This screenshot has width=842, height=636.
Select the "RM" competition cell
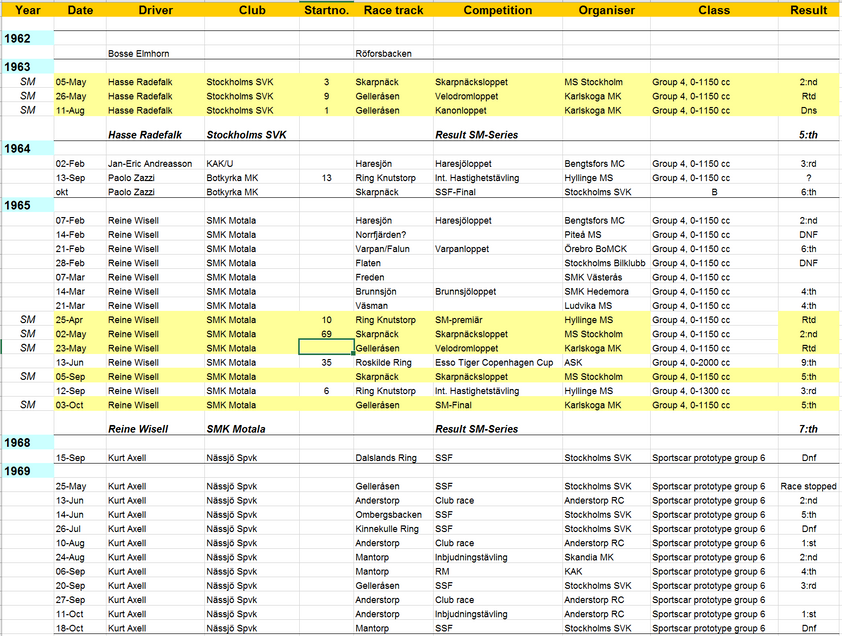point(498,572)
